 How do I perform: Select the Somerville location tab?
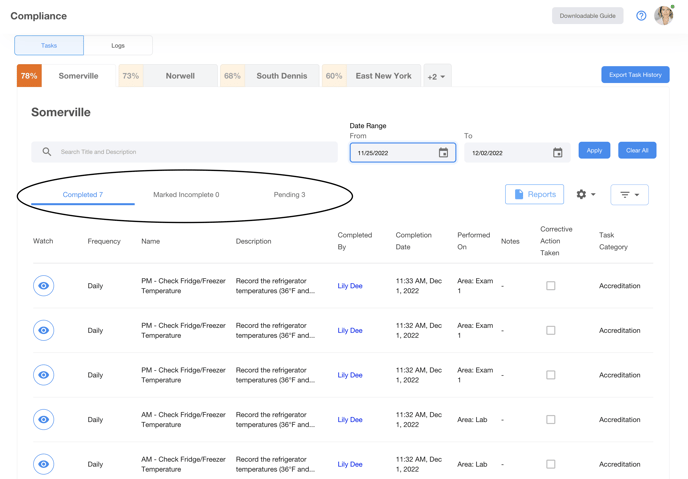point(67,76)
